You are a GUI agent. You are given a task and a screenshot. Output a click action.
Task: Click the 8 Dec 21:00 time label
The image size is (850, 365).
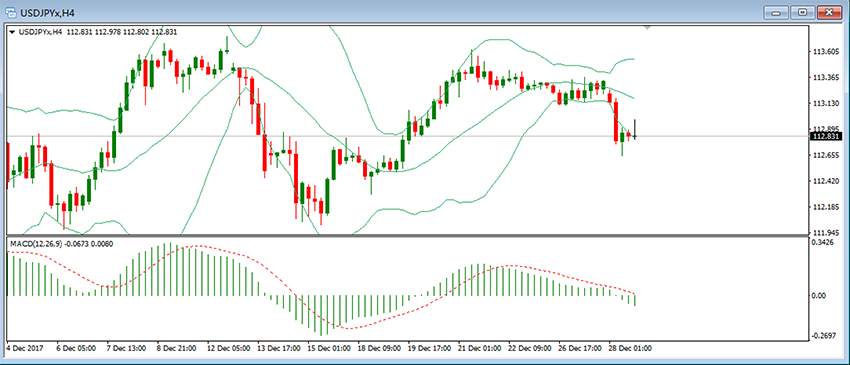pos(177,348)
